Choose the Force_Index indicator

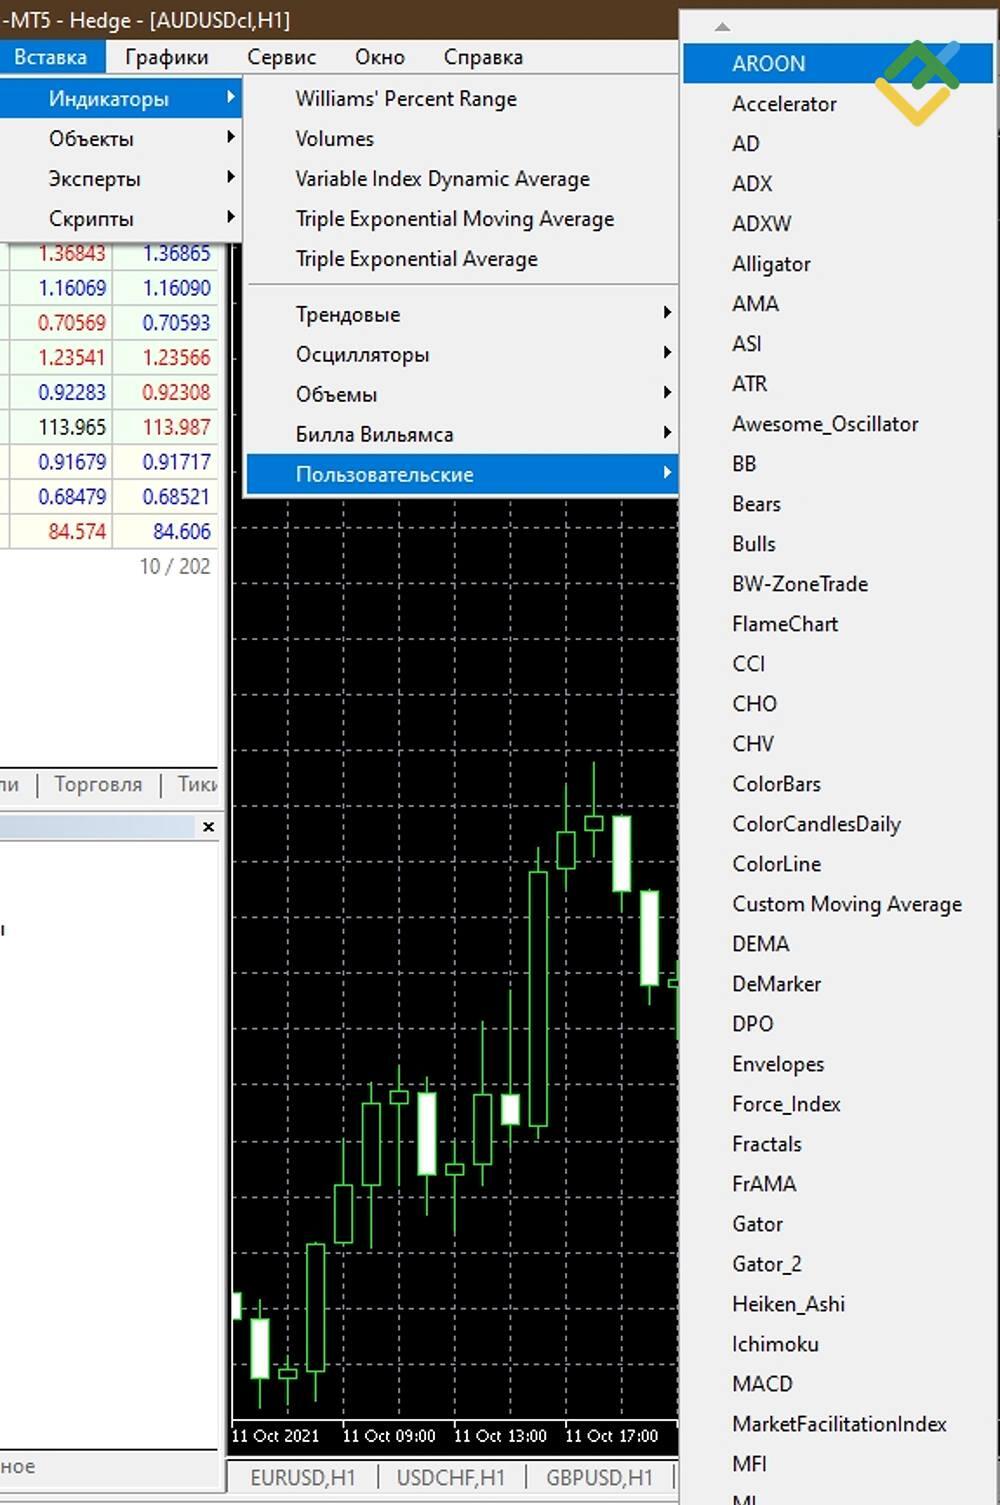pyautogui.click(x=838, y=1103)
